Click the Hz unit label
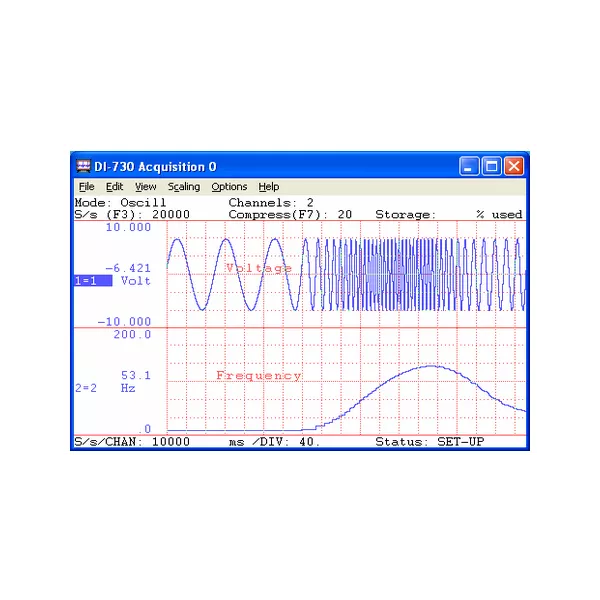The image size is (600, 600). coord(128,388)
